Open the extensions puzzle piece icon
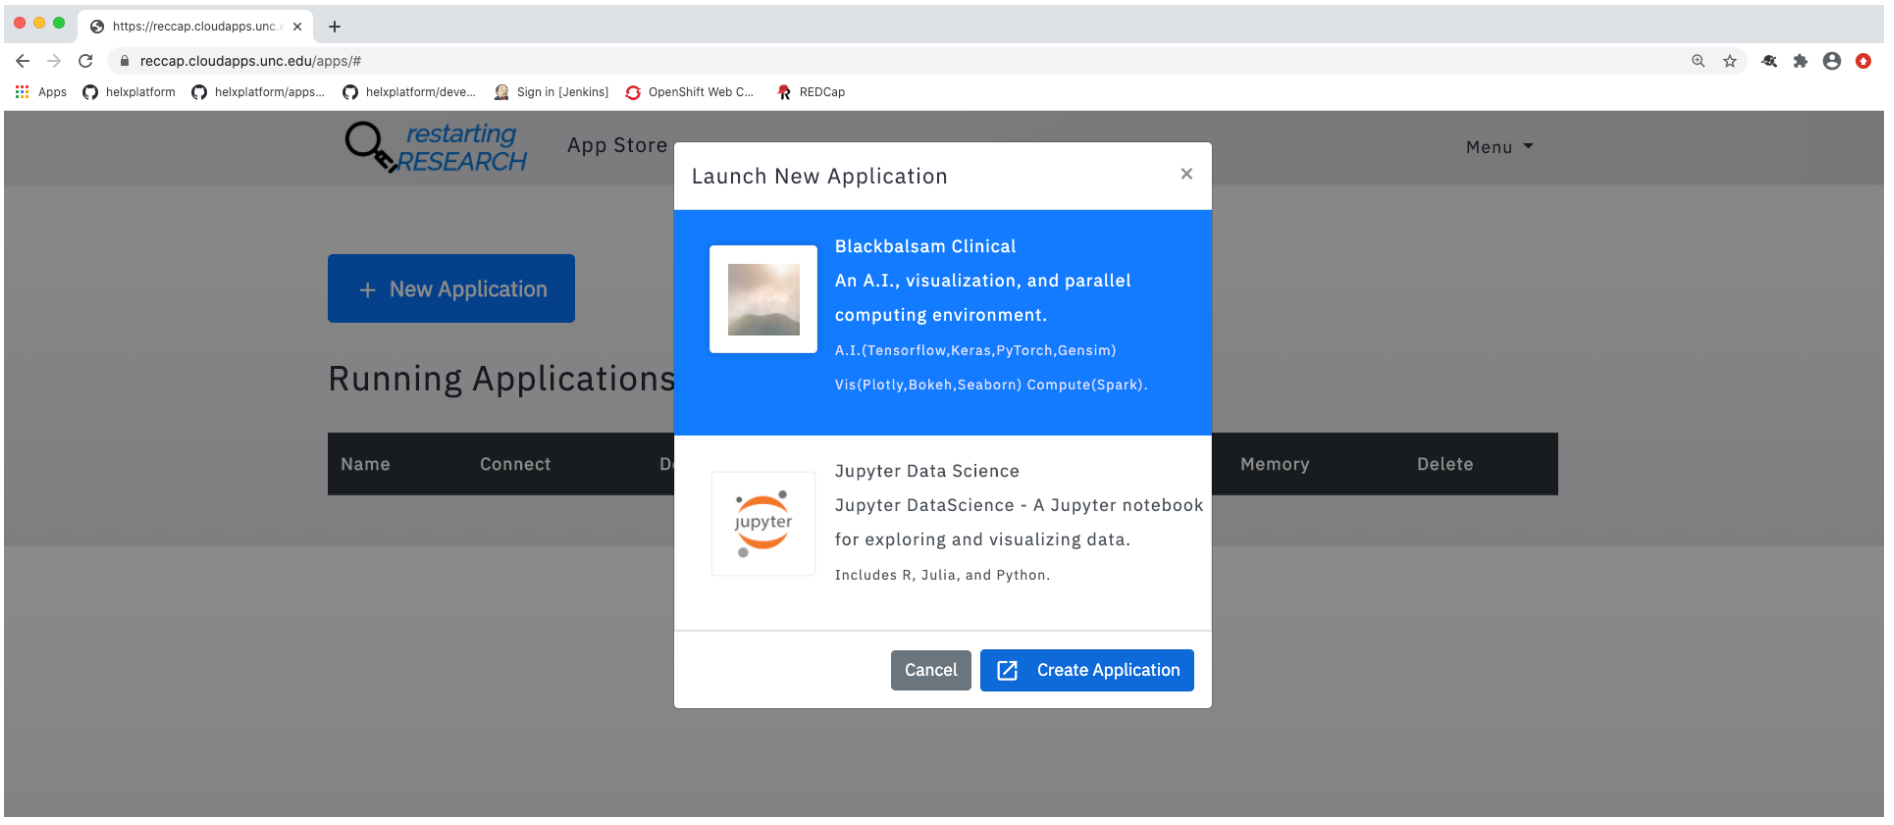Viewport: 1894px width, 825px height. click(1801, 61)
